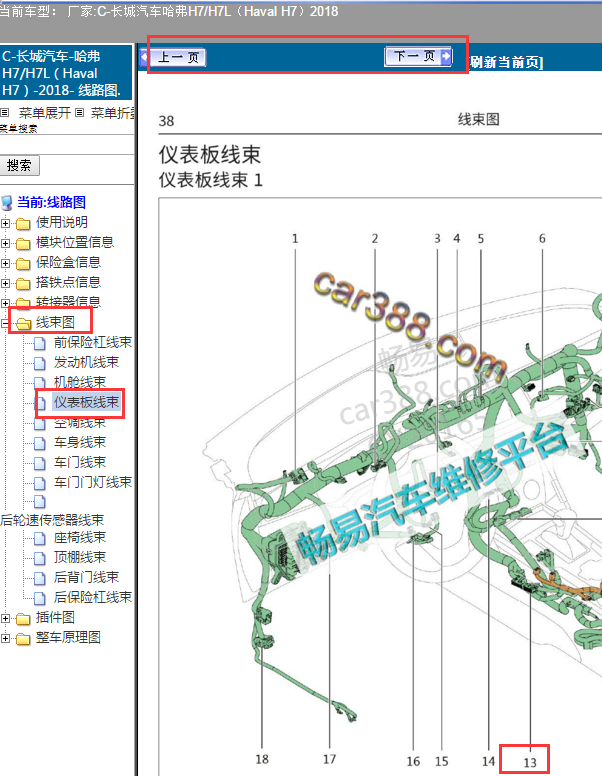Click page icon beside 后保险杠线束
602x776 pixels.
40,598
